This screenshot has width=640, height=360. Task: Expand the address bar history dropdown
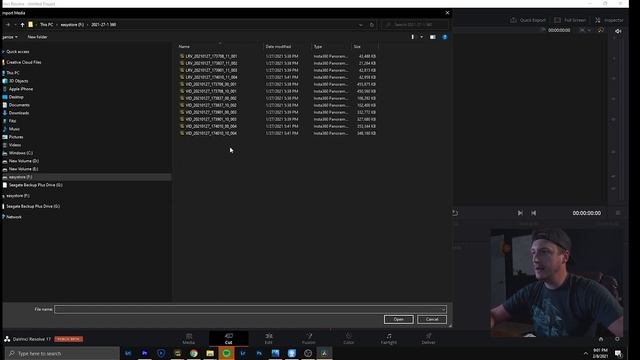coord(361,24)
